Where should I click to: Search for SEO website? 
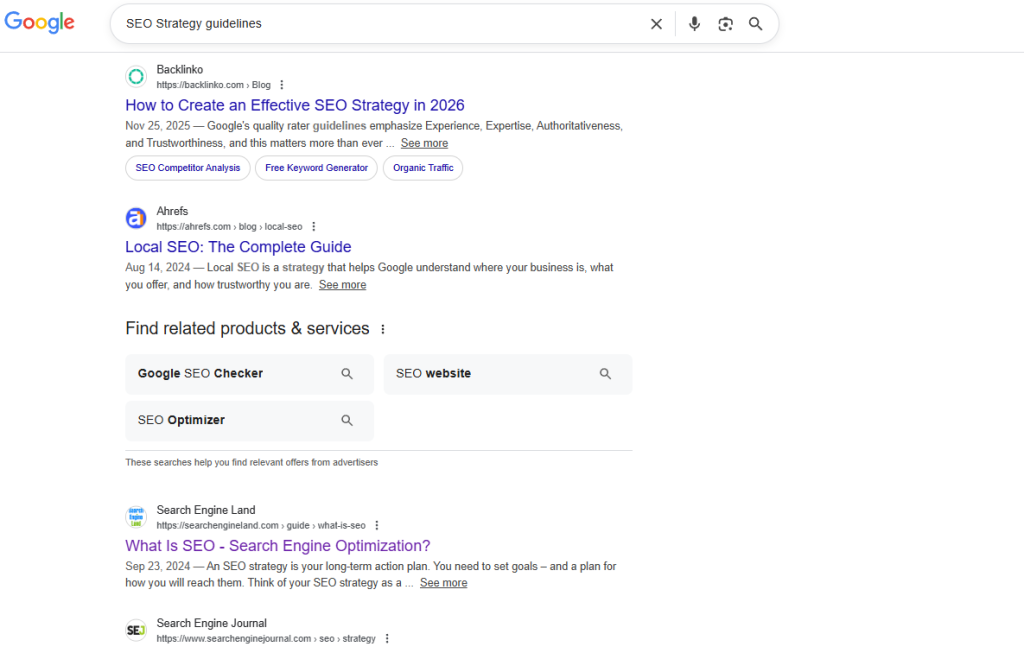[508, 374]
